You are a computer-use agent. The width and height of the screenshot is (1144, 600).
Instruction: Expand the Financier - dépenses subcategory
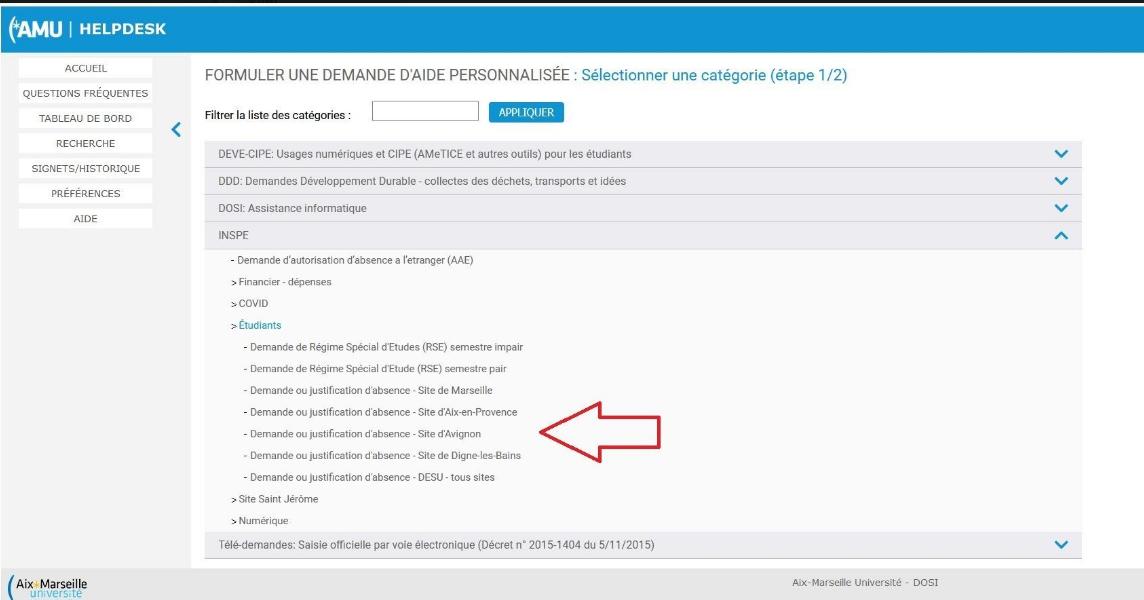coord(284,282)
